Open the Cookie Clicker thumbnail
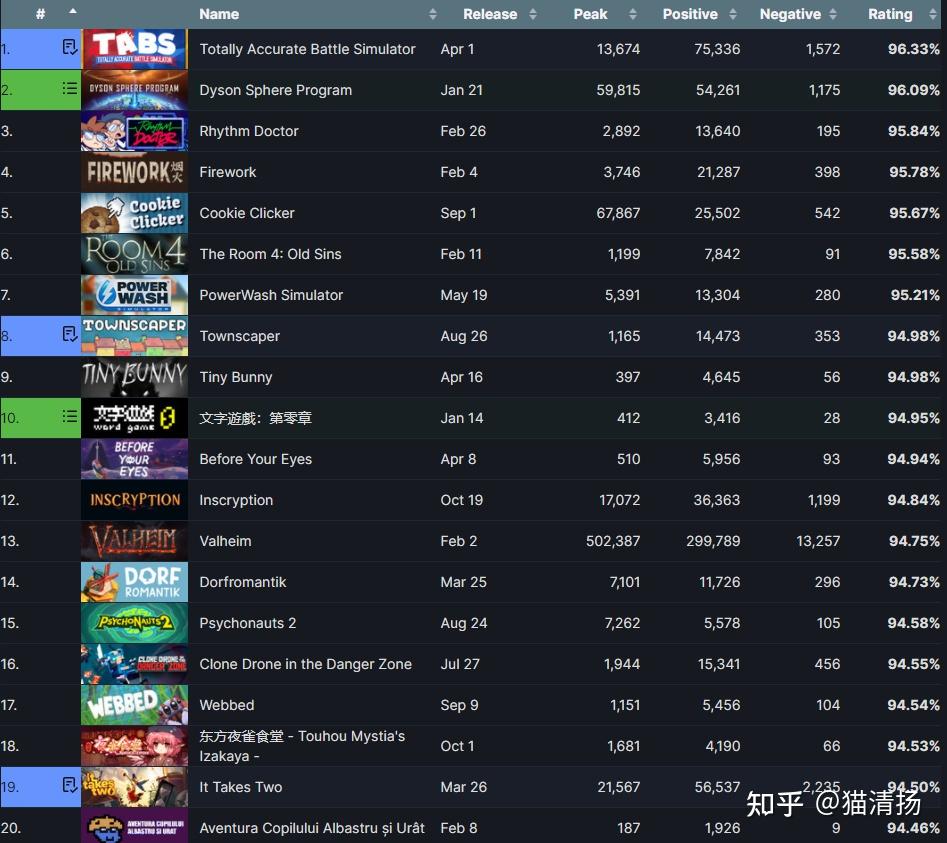 [134, 213]
